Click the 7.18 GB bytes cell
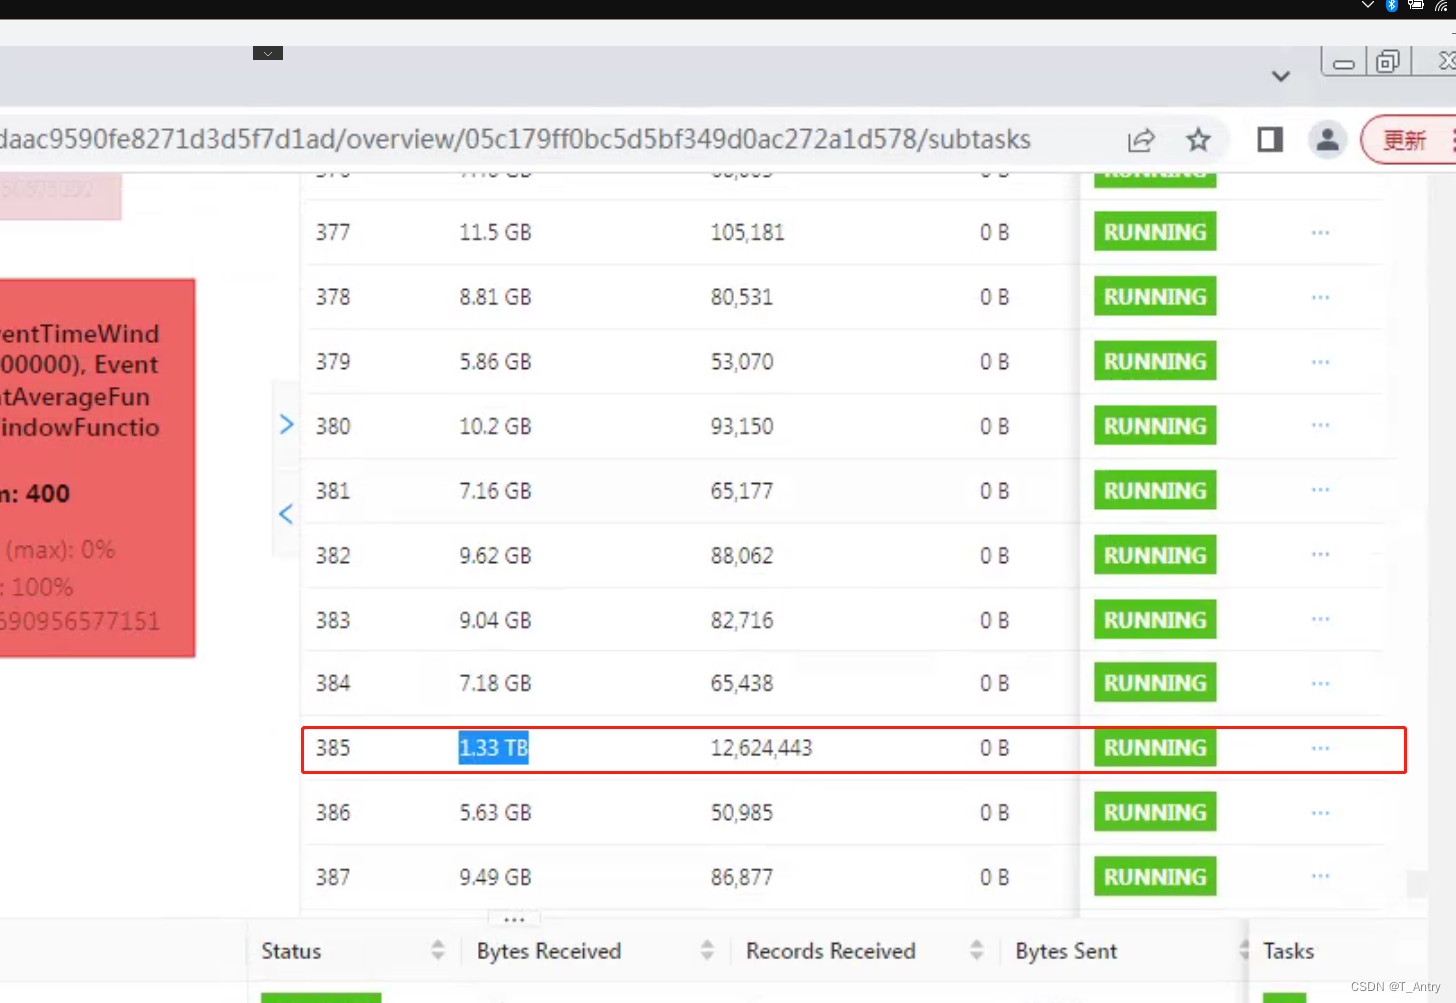The height and width of the screenshot is (1003, 1456). coord(495,683)
